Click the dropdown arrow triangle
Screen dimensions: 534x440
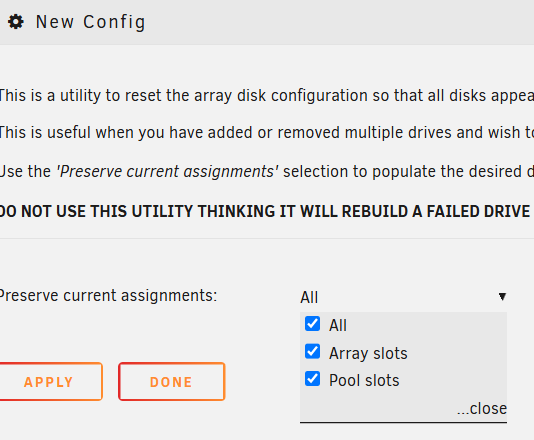tap(502, 296)
